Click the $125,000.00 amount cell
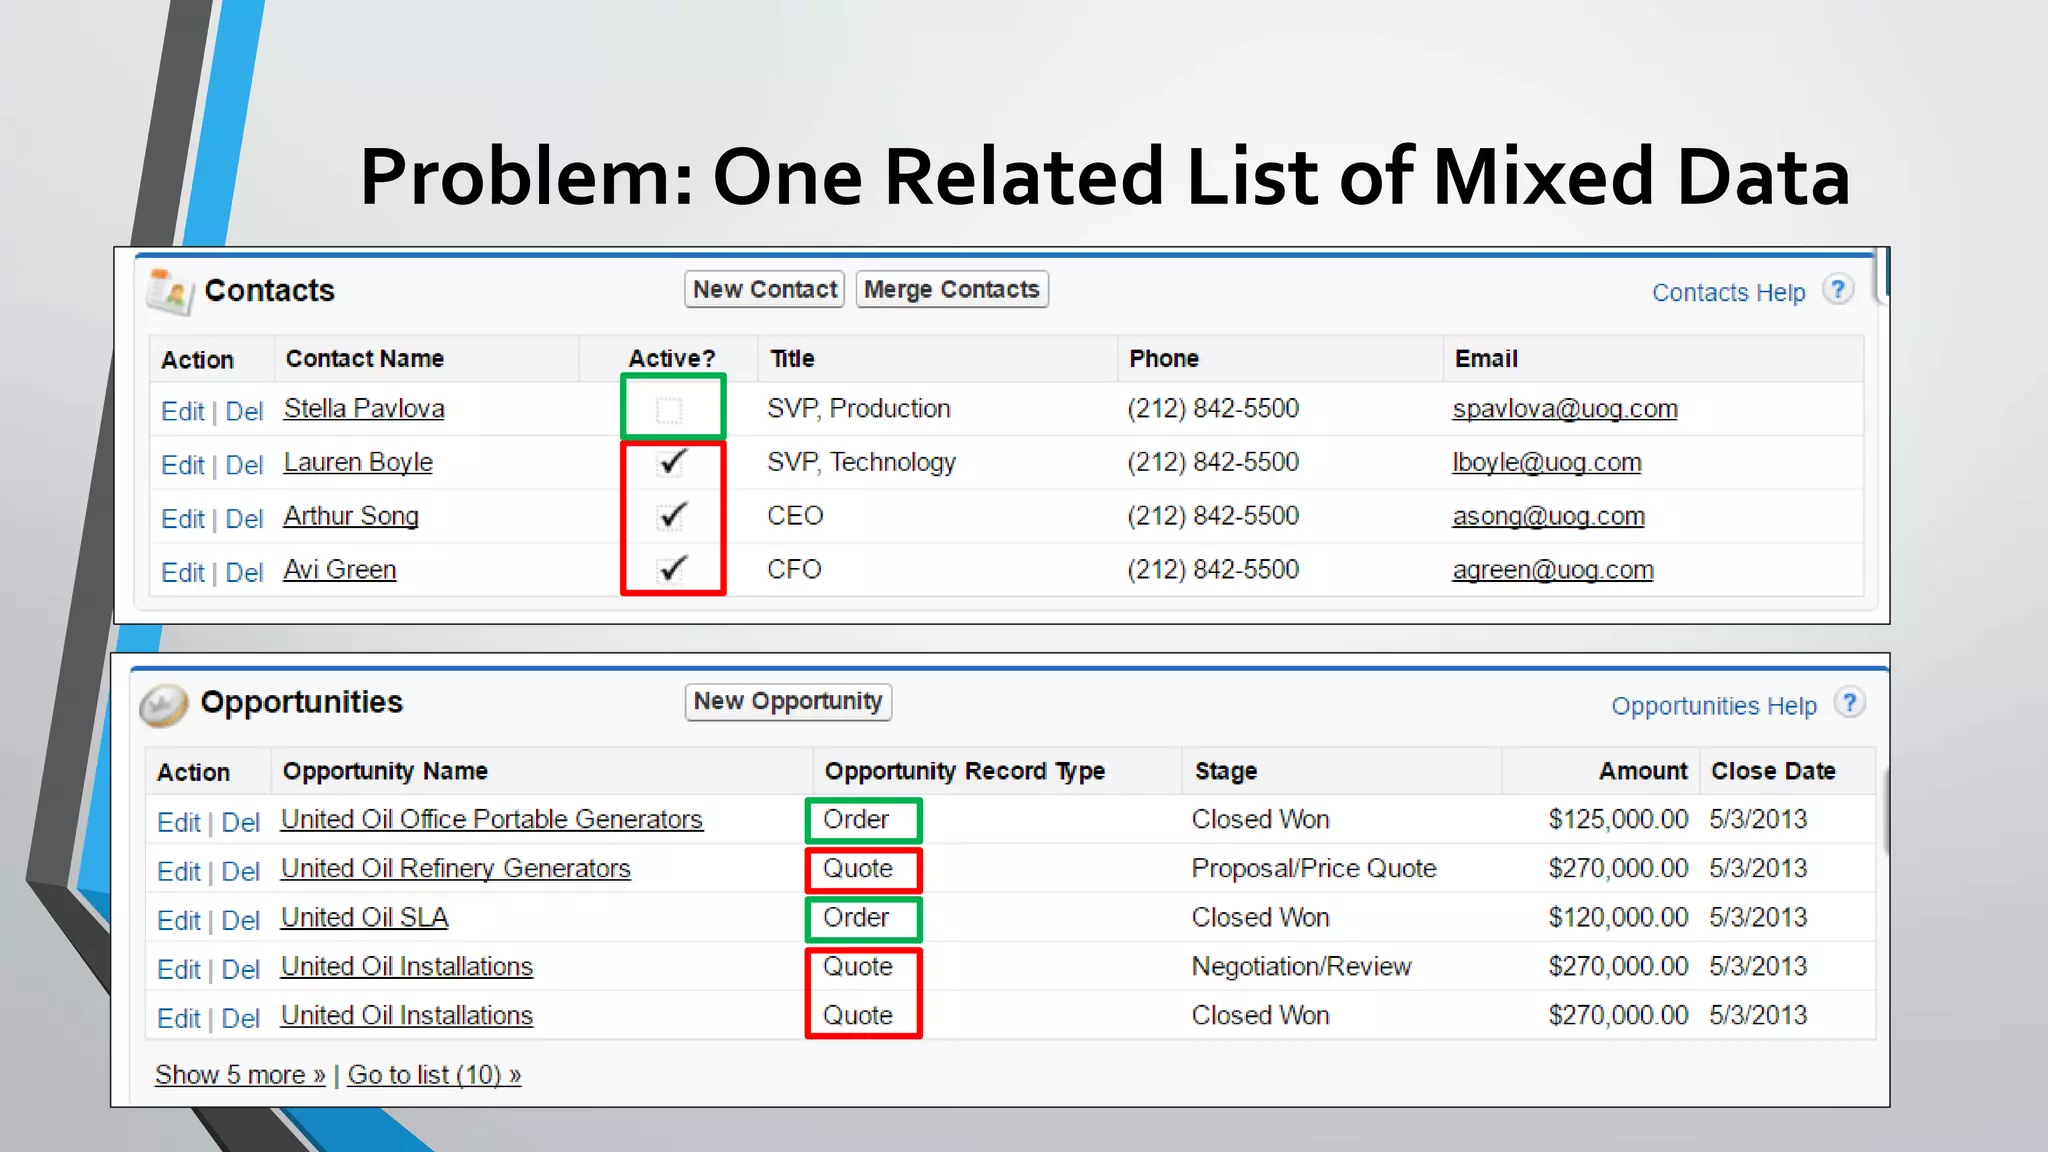Screen dimensions: 2048x1152 point(1618,820)
